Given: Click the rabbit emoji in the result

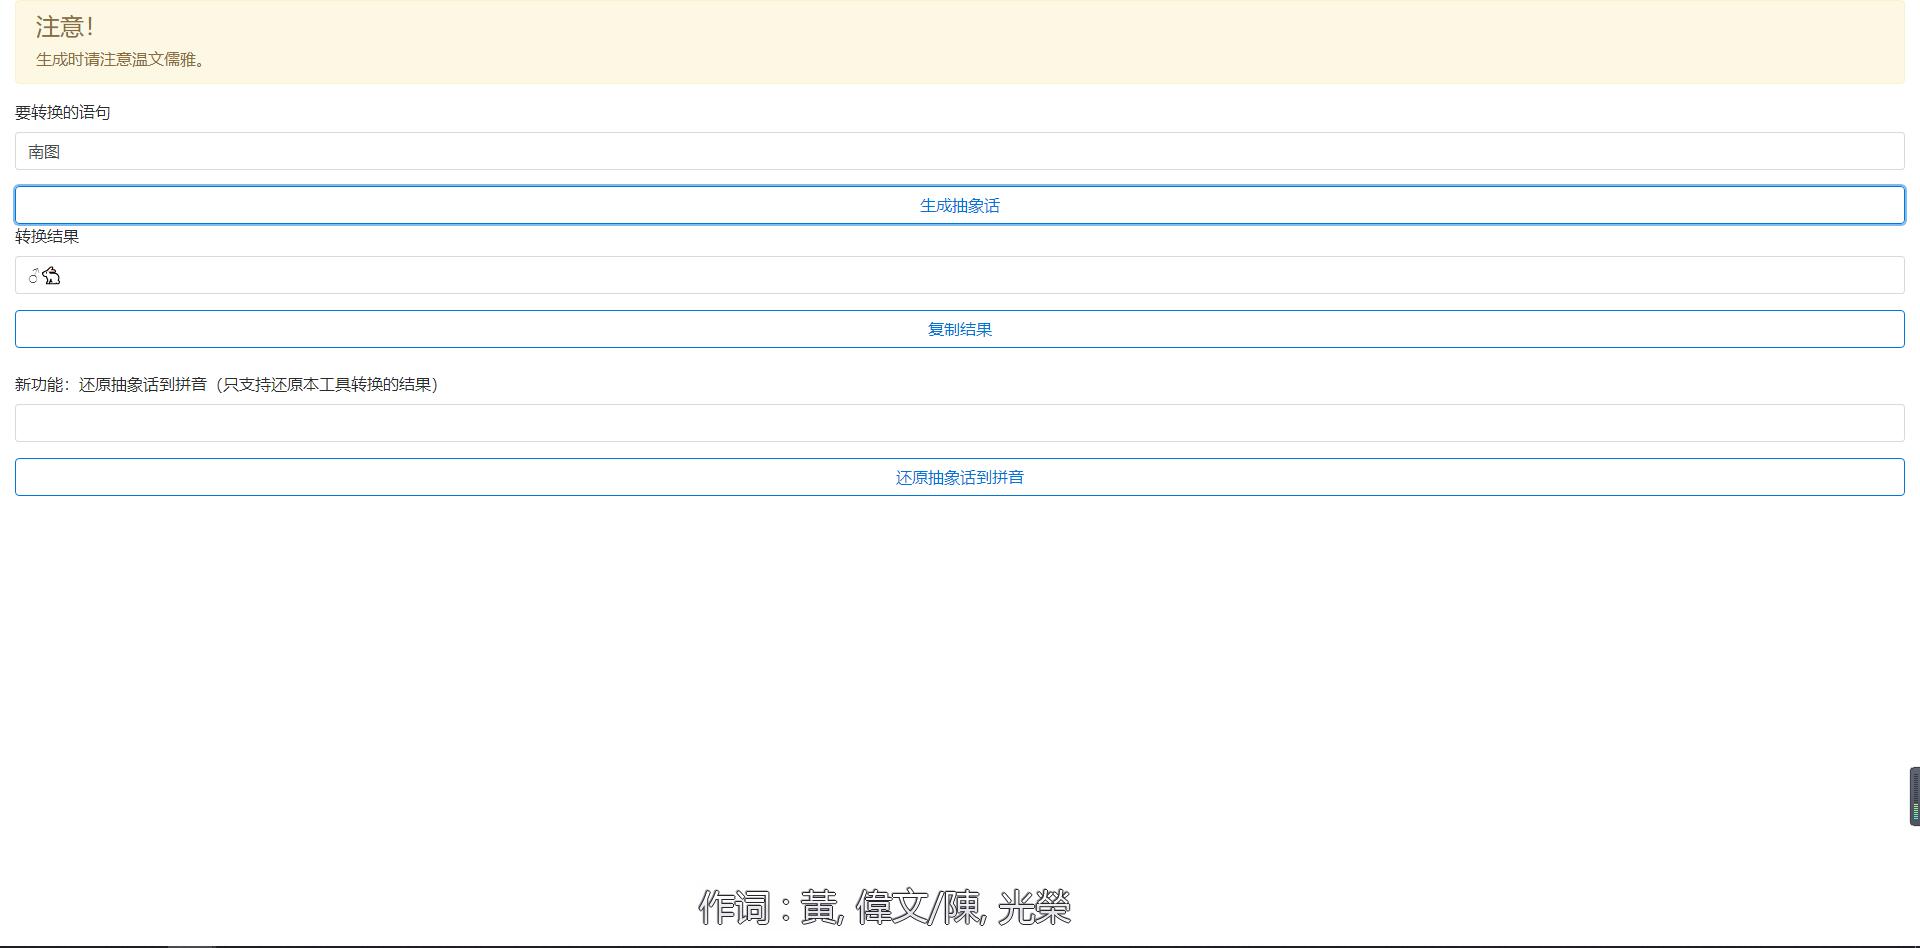Looking at the screenshot, I should pos(52,276).
